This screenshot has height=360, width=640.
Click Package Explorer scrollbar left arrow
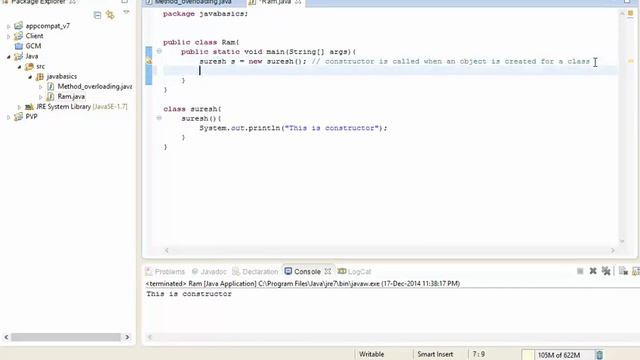[x=6, y=337]
